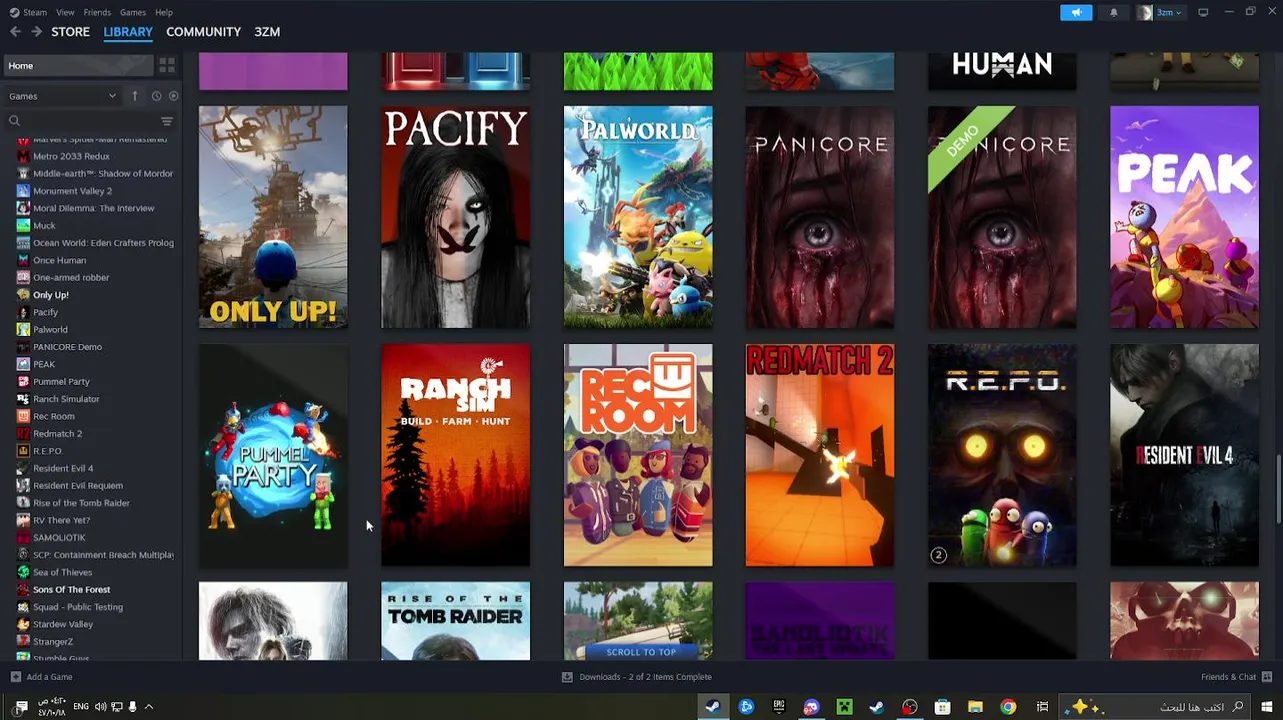Open the Panicore cover without Demo ribbon

pyautogui.click(x=820, y=217)
